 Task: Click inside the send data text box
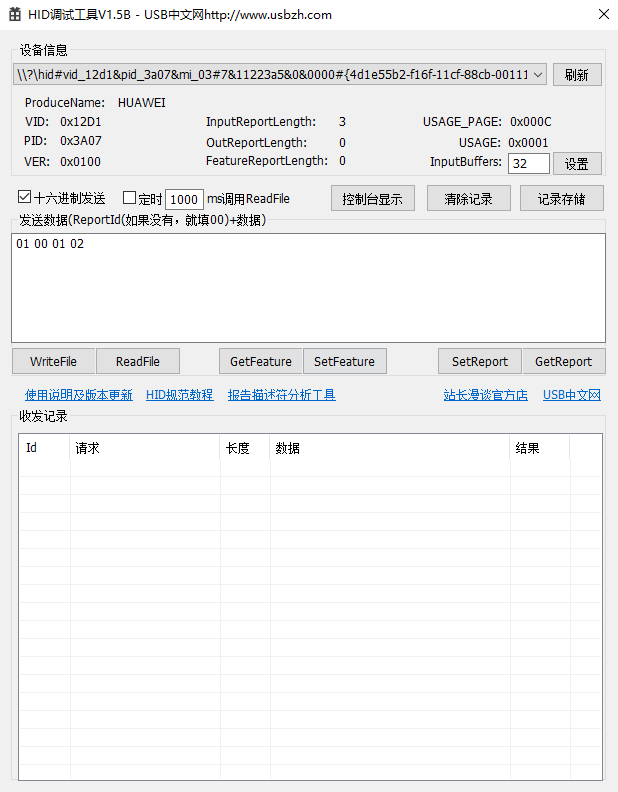pos(308,288)
